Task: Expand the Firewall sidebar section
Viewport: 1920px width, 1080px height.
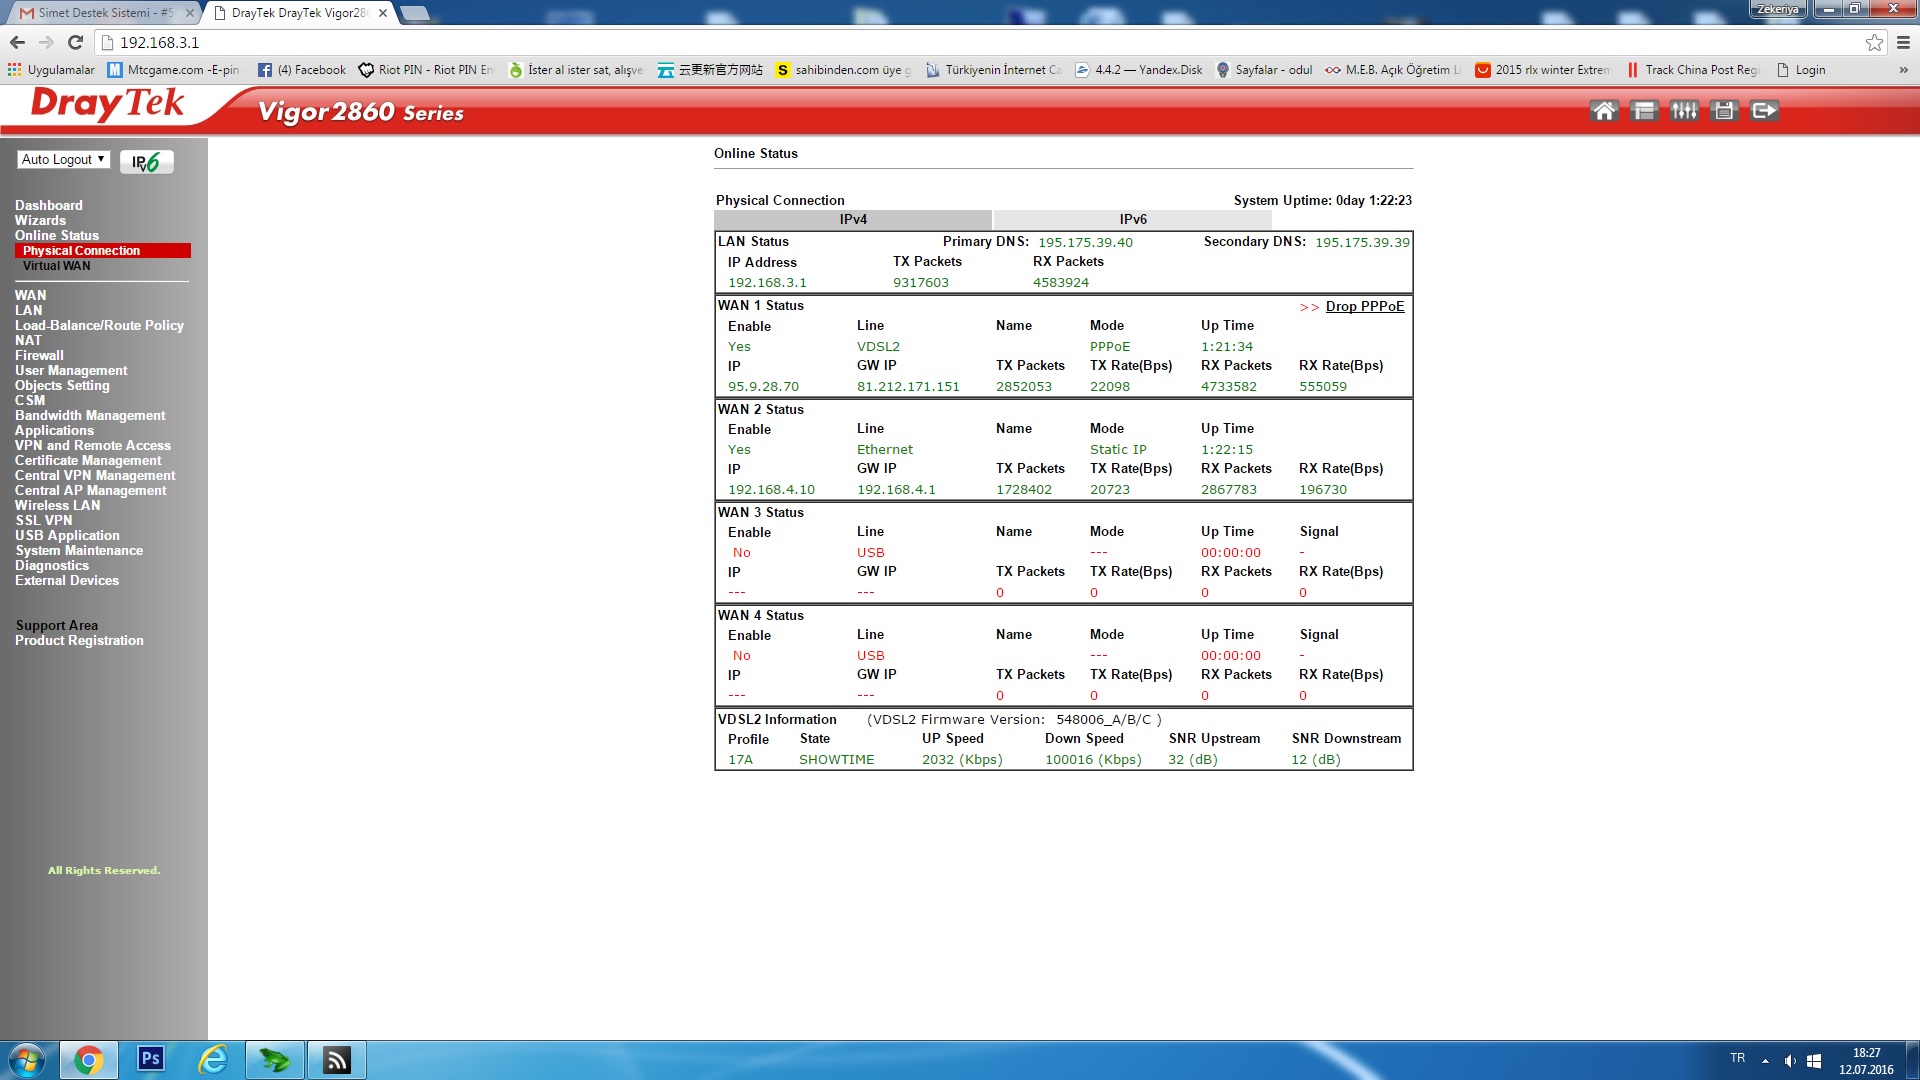Action: tap(39, 355)
